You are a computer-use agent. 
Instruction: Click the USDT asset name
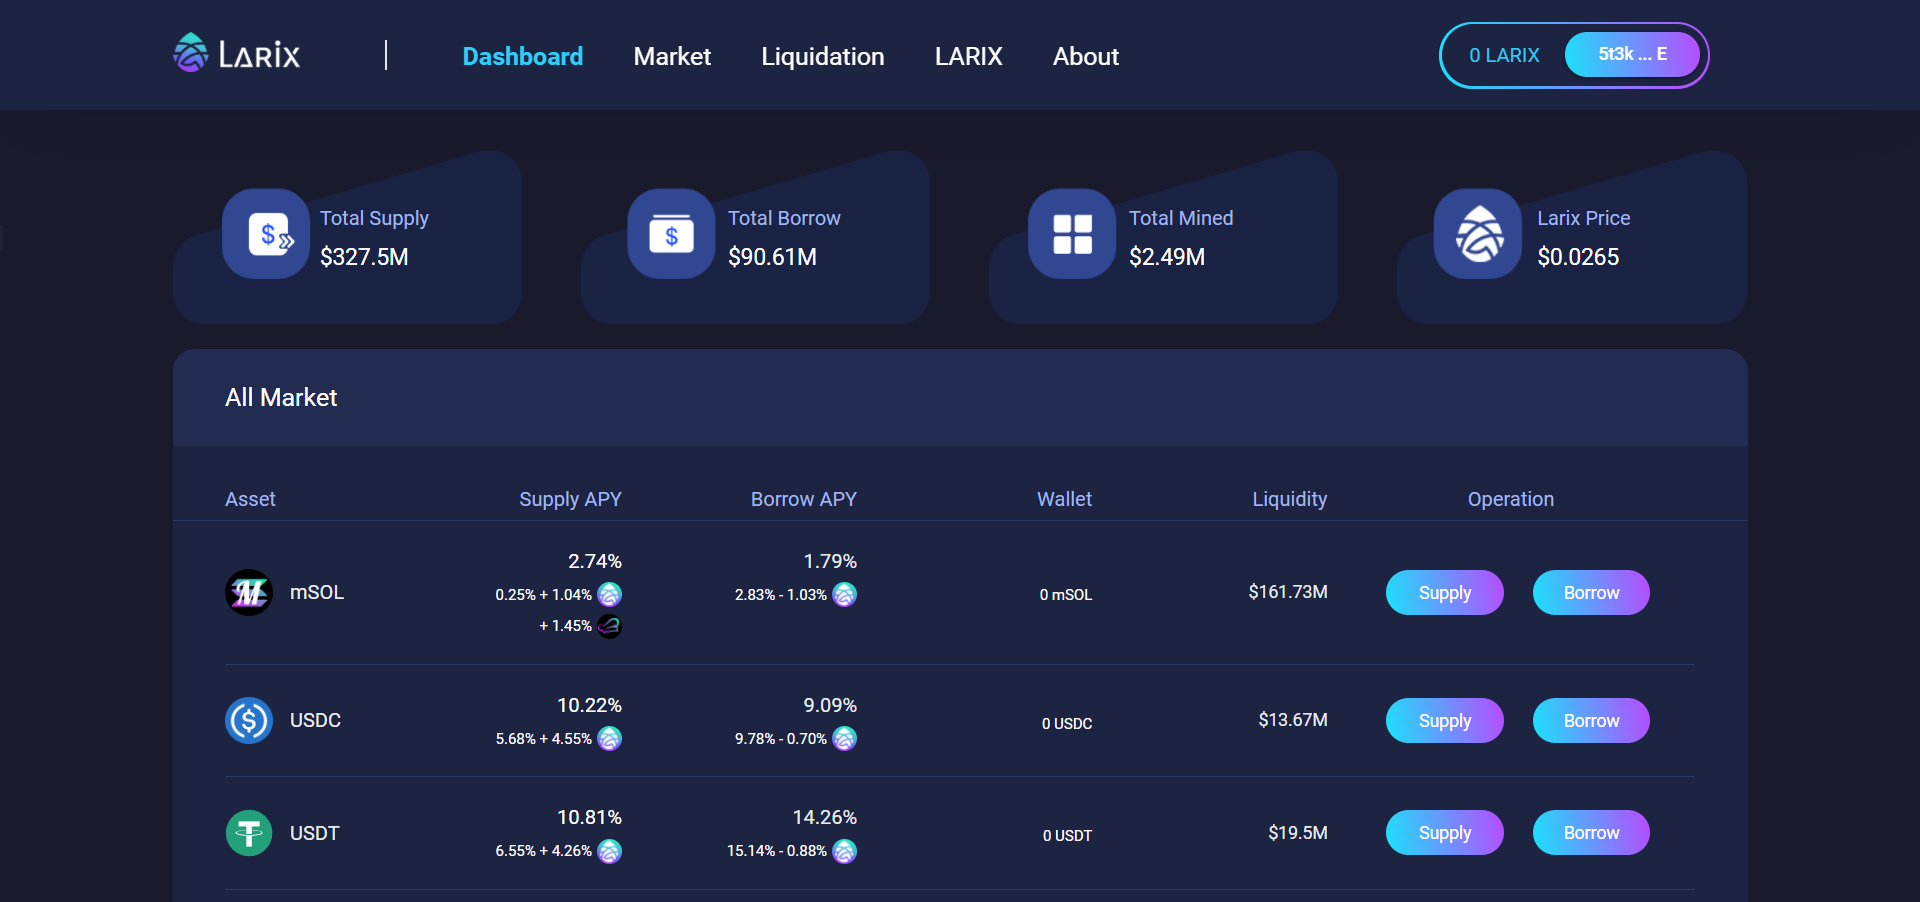(315, 833)
